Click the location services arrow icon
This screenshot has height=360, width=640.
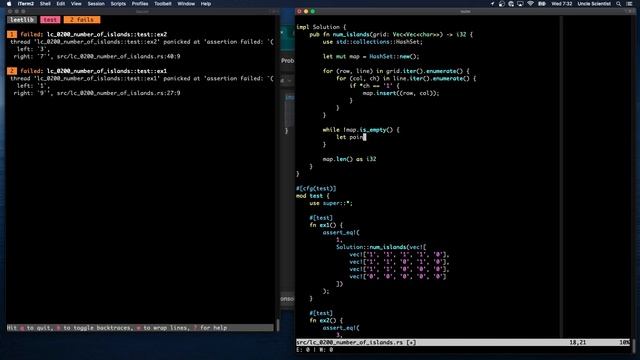click(x=492, y=4)
